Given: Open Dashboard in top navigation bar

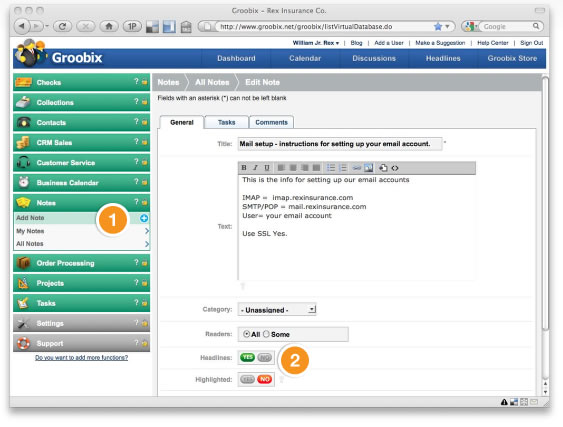Looking at the screenshot, I should pos(236,58).
